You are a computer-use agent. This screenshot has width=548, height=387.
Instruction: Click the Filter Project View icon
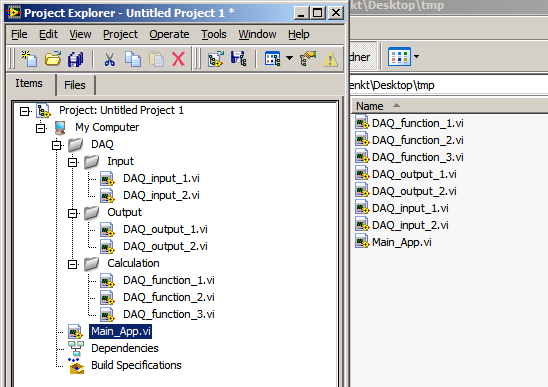pos(273,59)
